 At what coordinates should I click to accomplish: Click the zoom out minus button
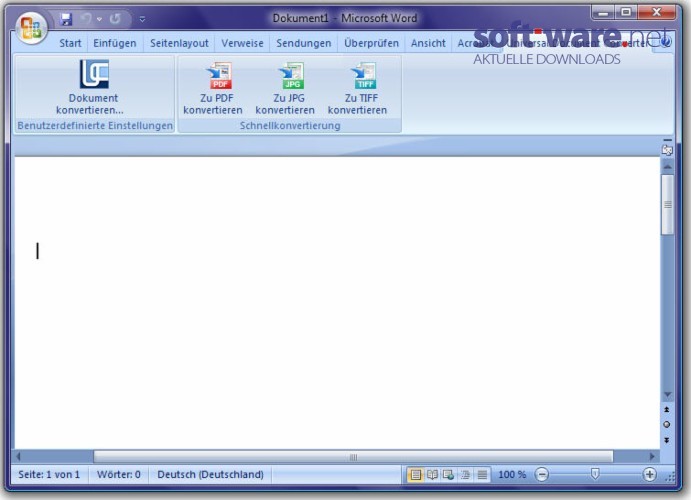[542, 474]
